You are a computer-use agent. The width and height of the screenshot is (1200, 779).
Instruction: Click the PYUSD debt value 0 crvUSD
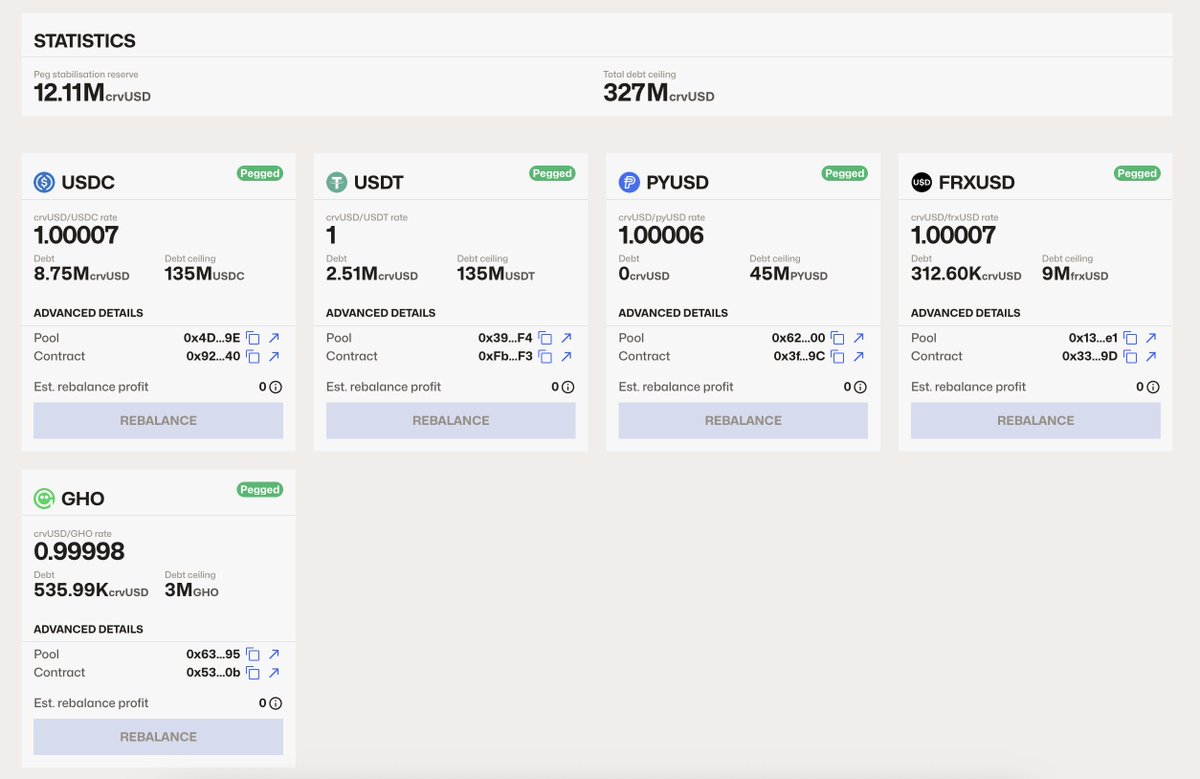click(x=644, y=274)
